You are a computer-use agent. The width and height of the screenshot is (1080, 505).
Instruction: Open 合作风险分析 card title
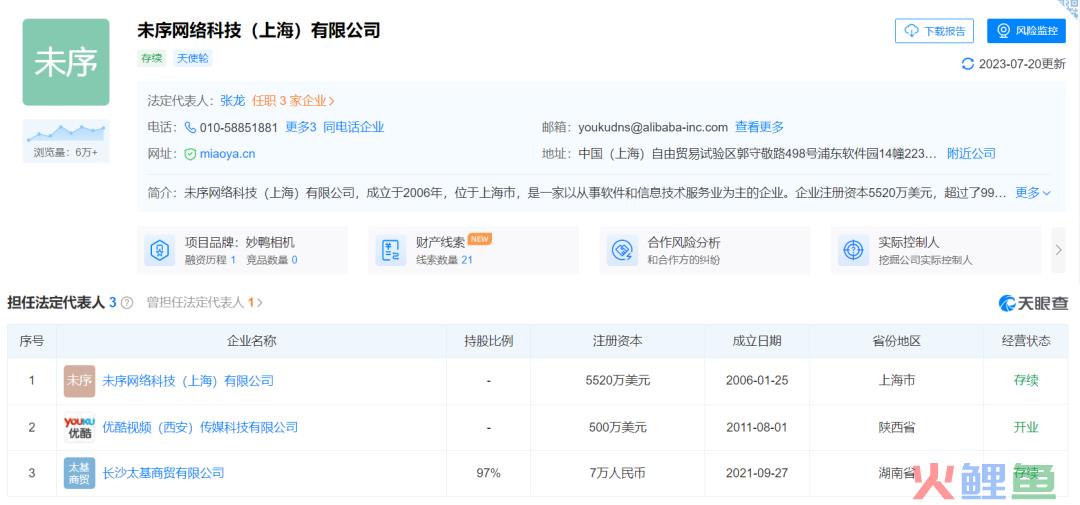(x=684, y=243)
